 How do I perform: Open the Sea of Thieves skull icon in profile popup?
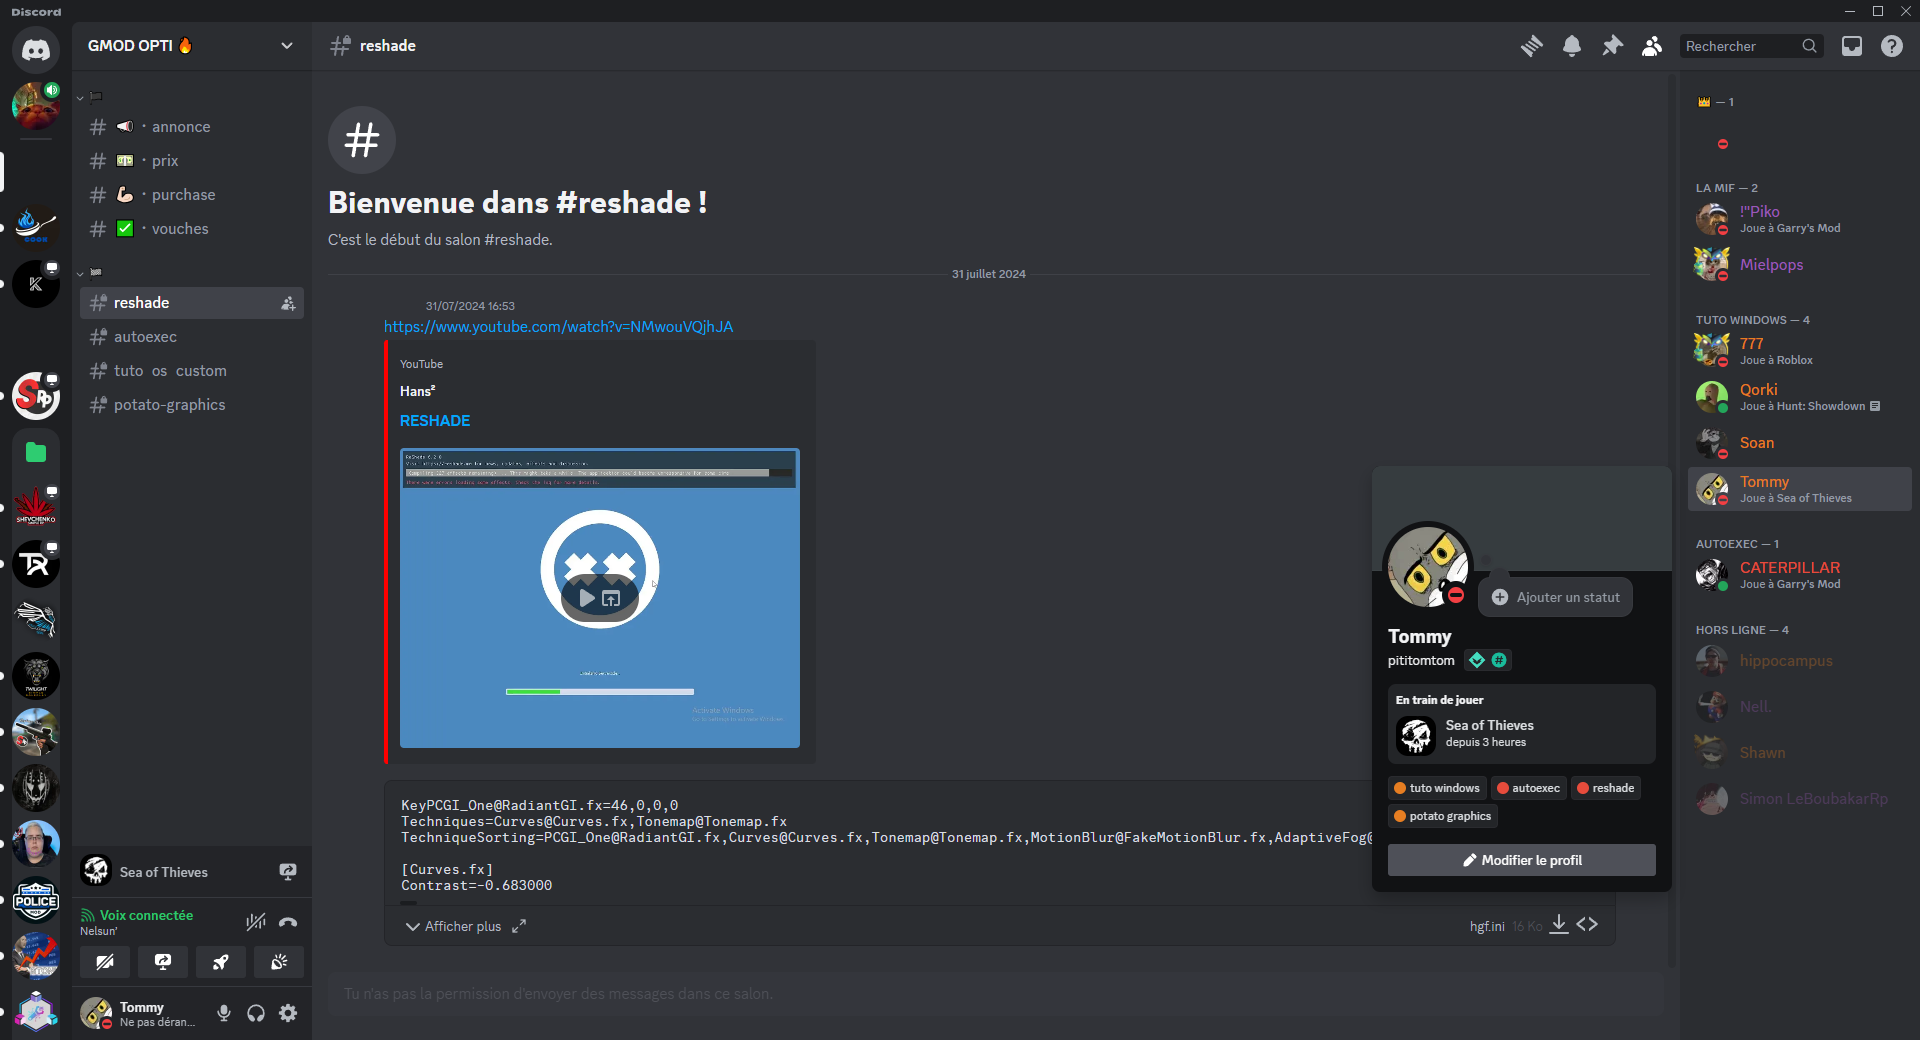click(1416, 735)
